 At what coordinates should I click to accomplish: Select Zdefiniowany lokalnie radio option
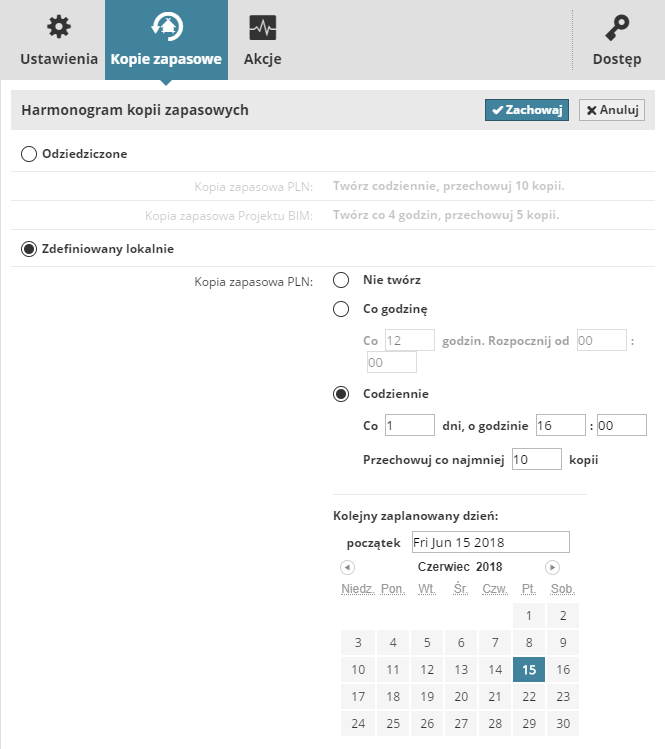click(x=28, y=248)
